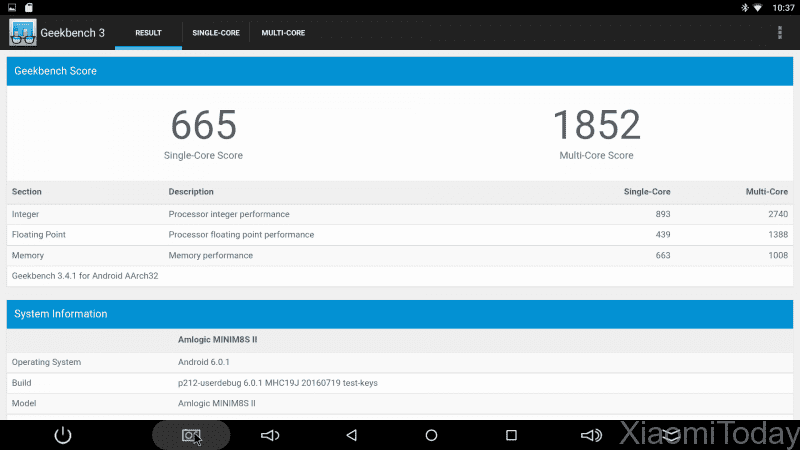Image resolution: width=800 pixels, height=450 pixels.
Task: Go back with the triangle Back button
Action: click(352, 435)
